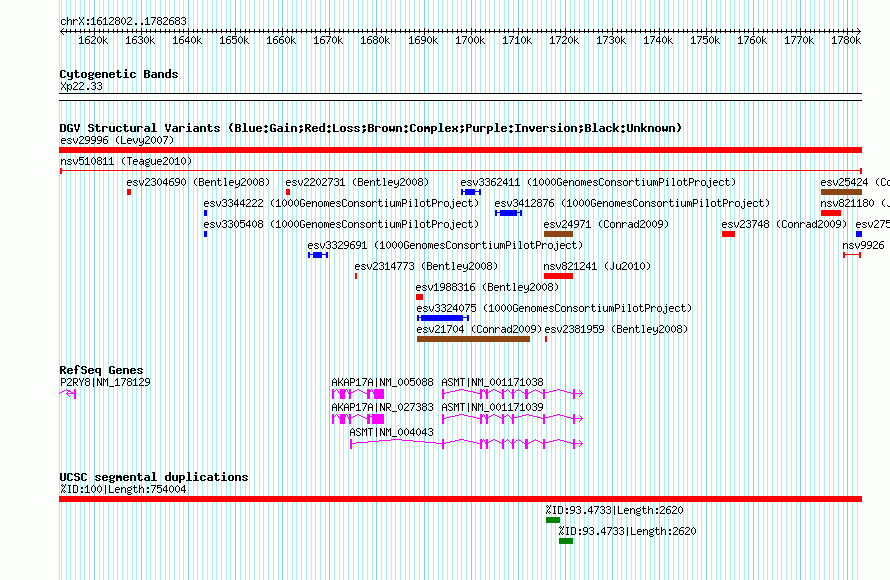Select the 1780k ruler position label
890x580 pixels.
tap(846, 40)
